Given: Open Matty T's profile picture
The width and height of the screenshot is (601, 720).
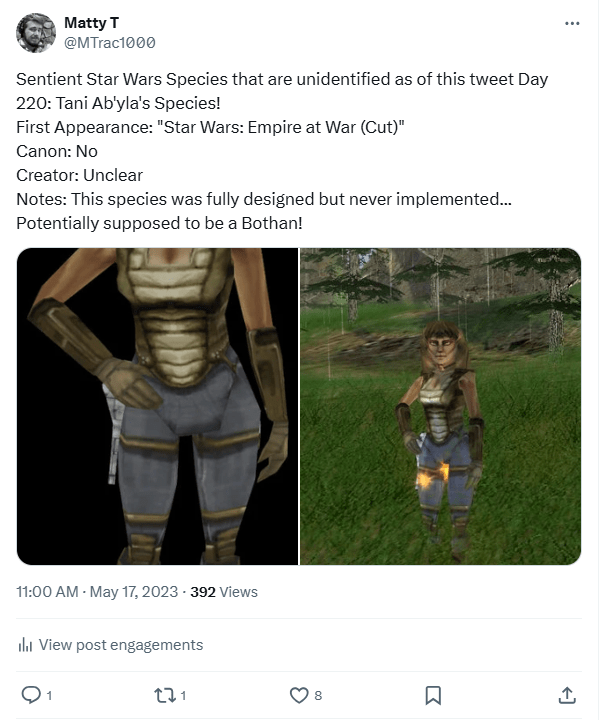Looking at the screenshot, I should (36, 33).
